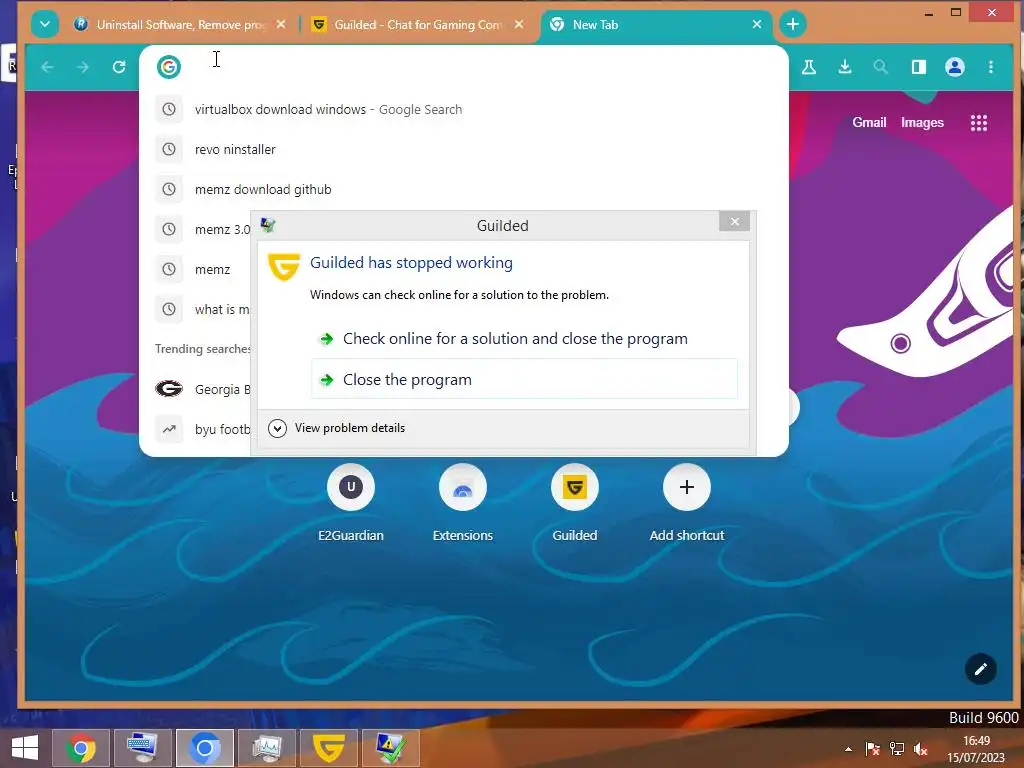
Task: Open Windows Start button
Action: pyautogui.click(x=25, y=748)
